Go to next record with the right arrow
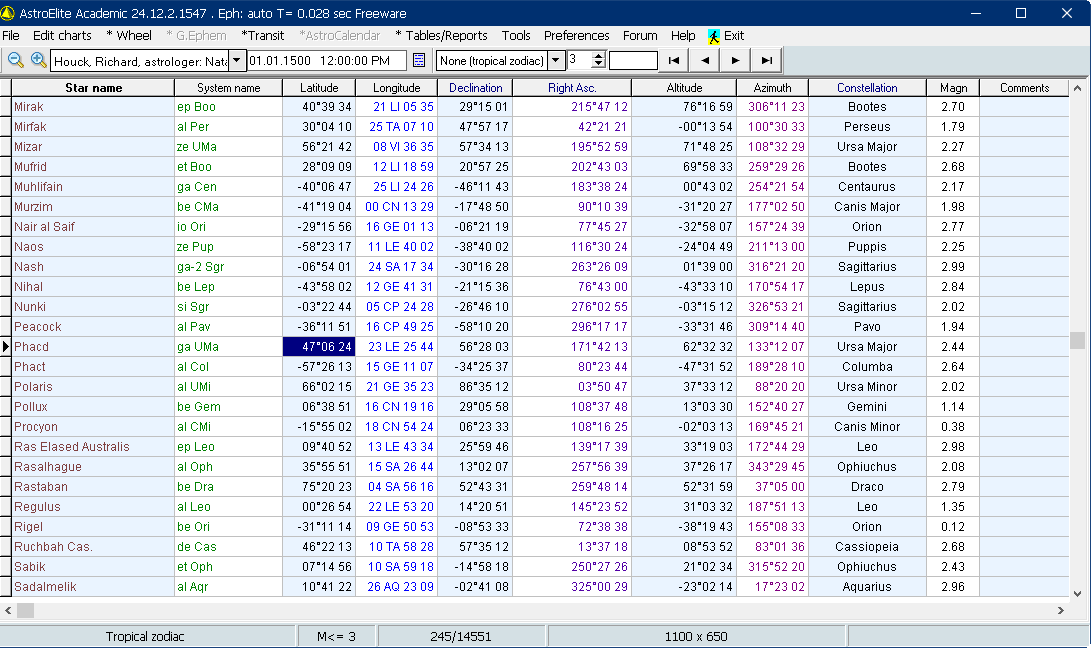This screenshot has height=648, width=1091. point(735,61)
